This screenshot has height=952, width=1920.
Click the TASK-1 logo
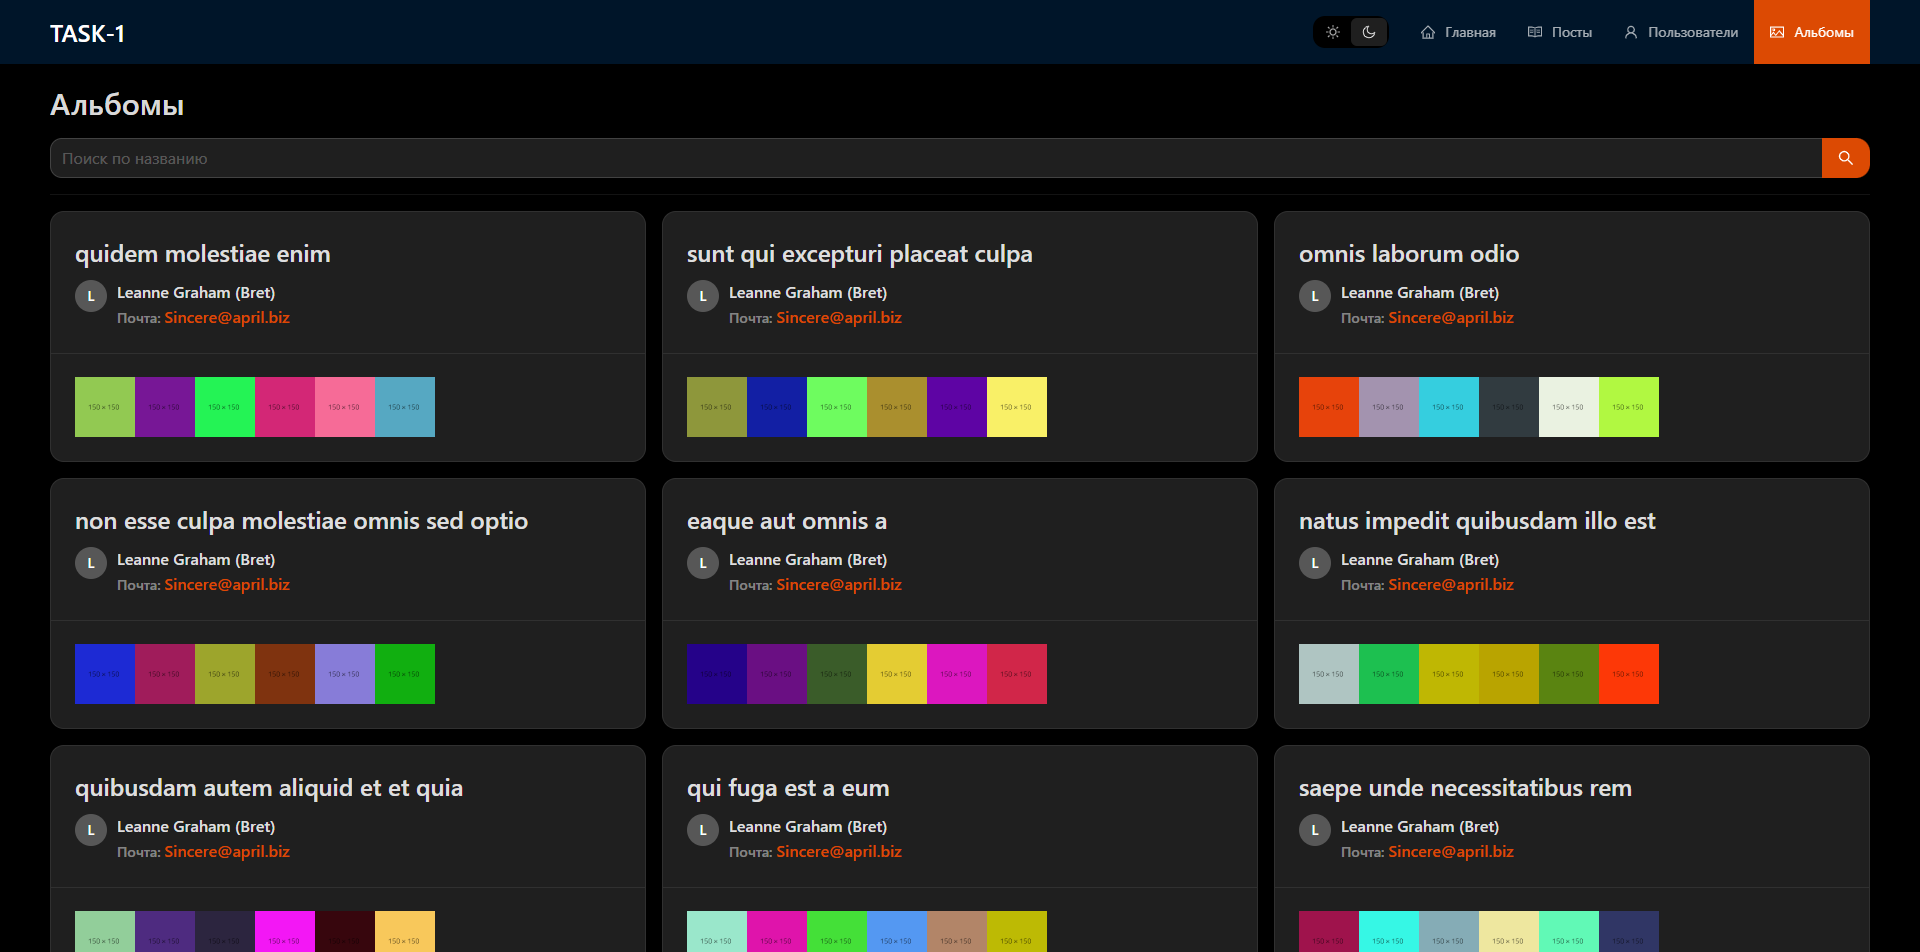click(x=88, y=34)
